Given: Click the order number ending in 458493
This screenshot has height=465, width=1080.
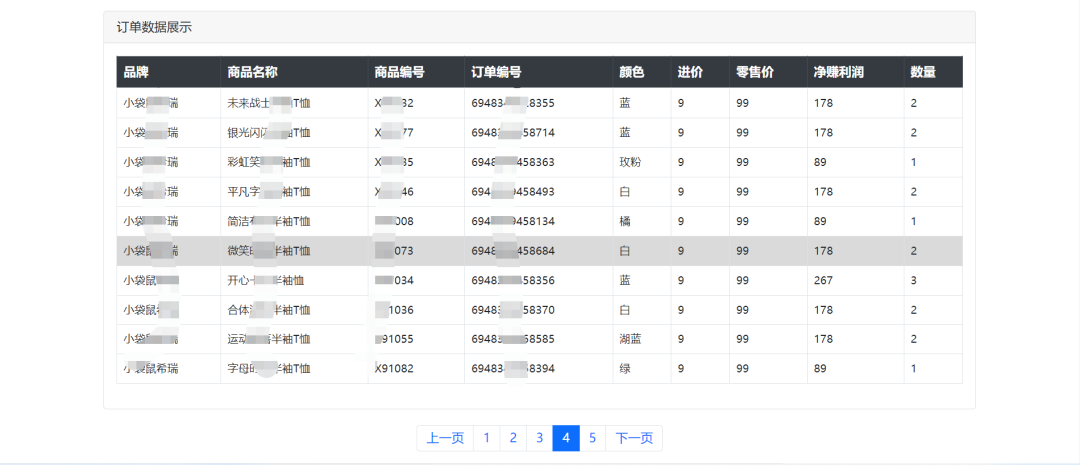Looking at the screenshot, I should click(513, 192).
